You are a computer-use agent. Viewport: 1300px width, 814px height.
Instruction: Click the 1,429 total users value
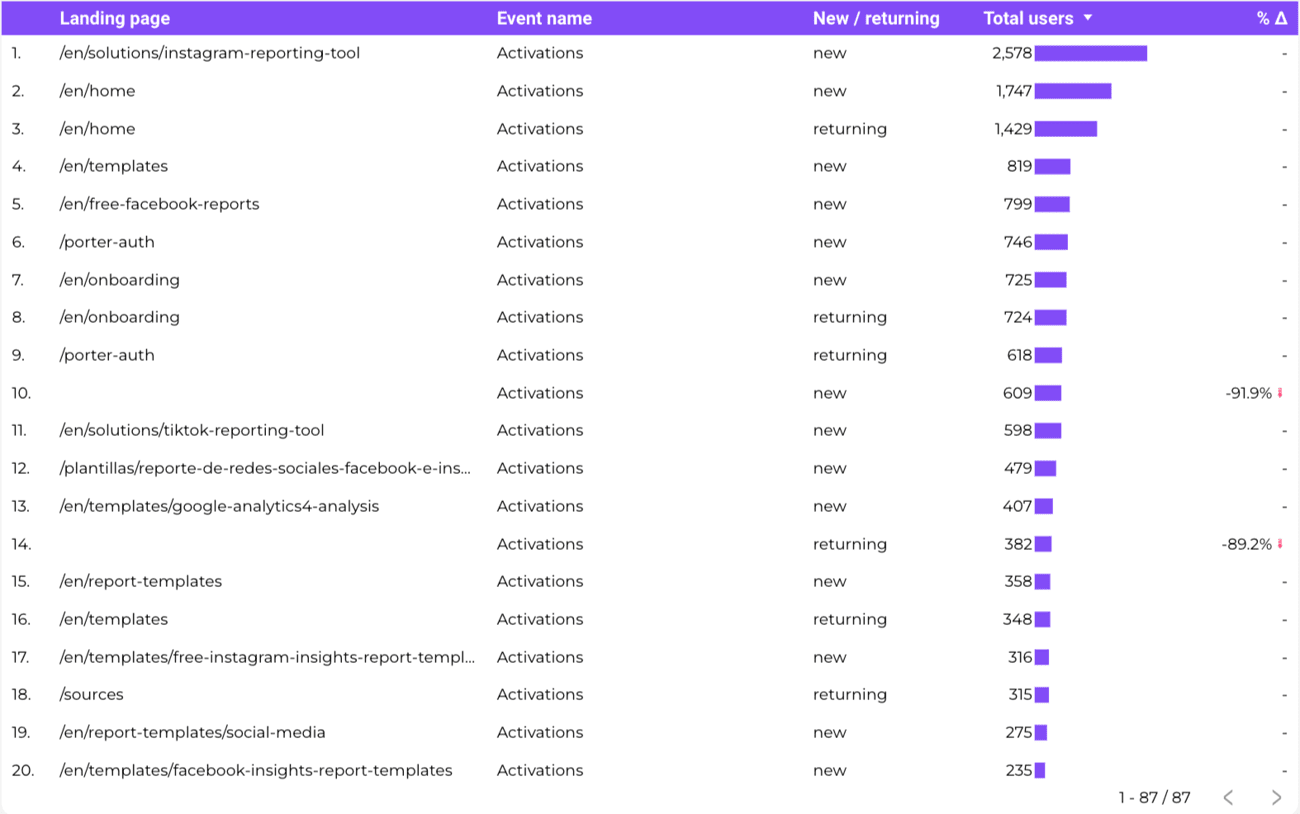coord(1014,129)
